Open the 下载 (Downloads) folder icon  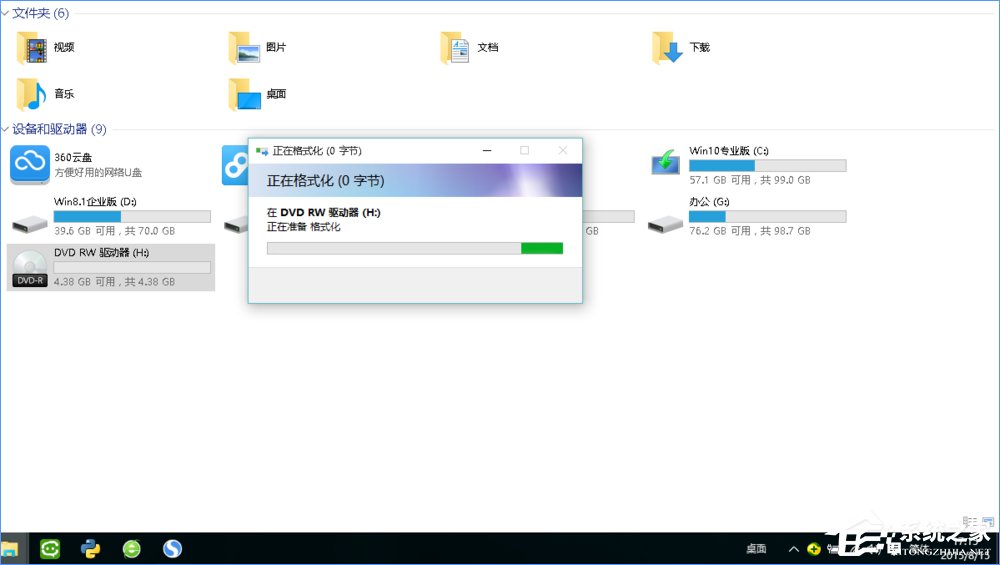(x=667, y=48)
